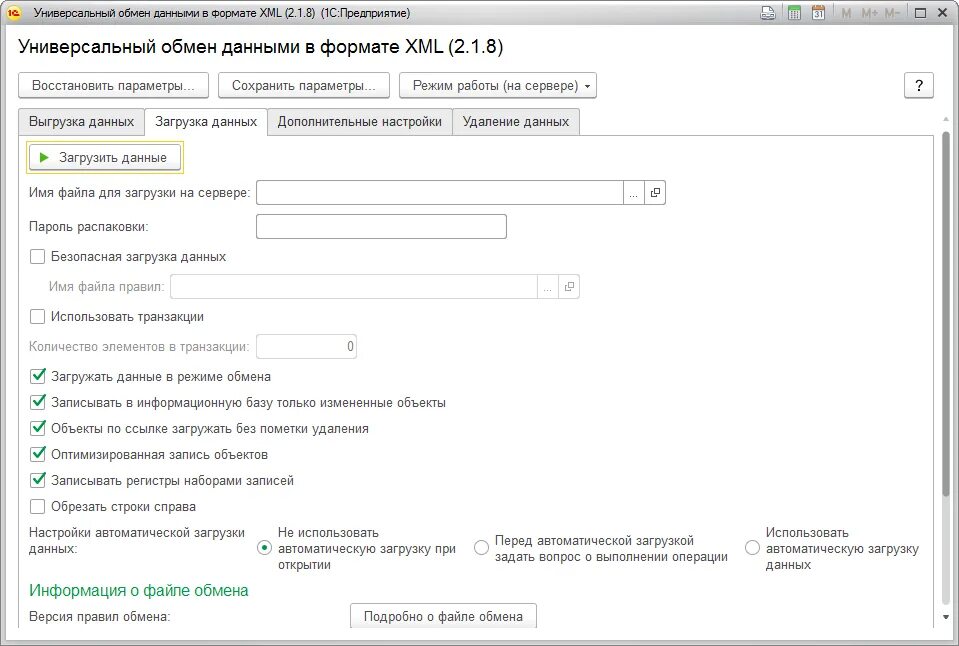The width and height of the screenshot is (959, 646).
Task: Select 'Перед автоматической загрузкой задать вопрос' radio
Action: coord(481,548)
